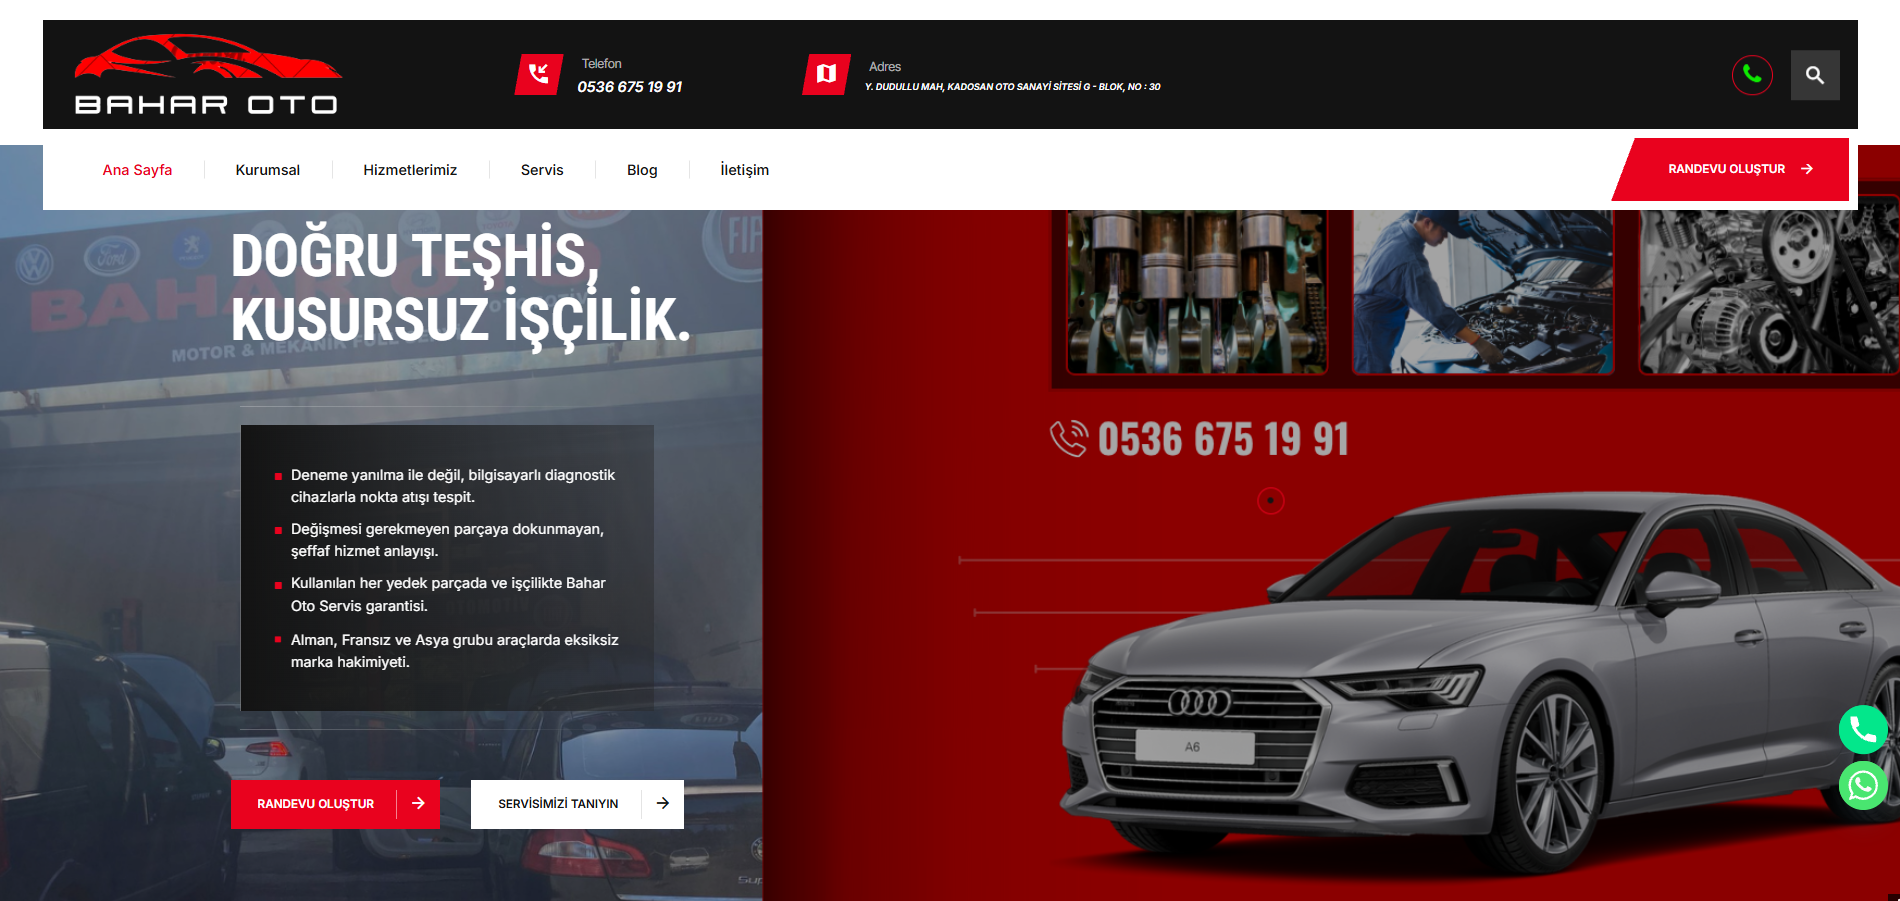The width and height of the screenshot is (1900, 901).
Task: Open the Servis menu item
Action: [x=542, y=170]
